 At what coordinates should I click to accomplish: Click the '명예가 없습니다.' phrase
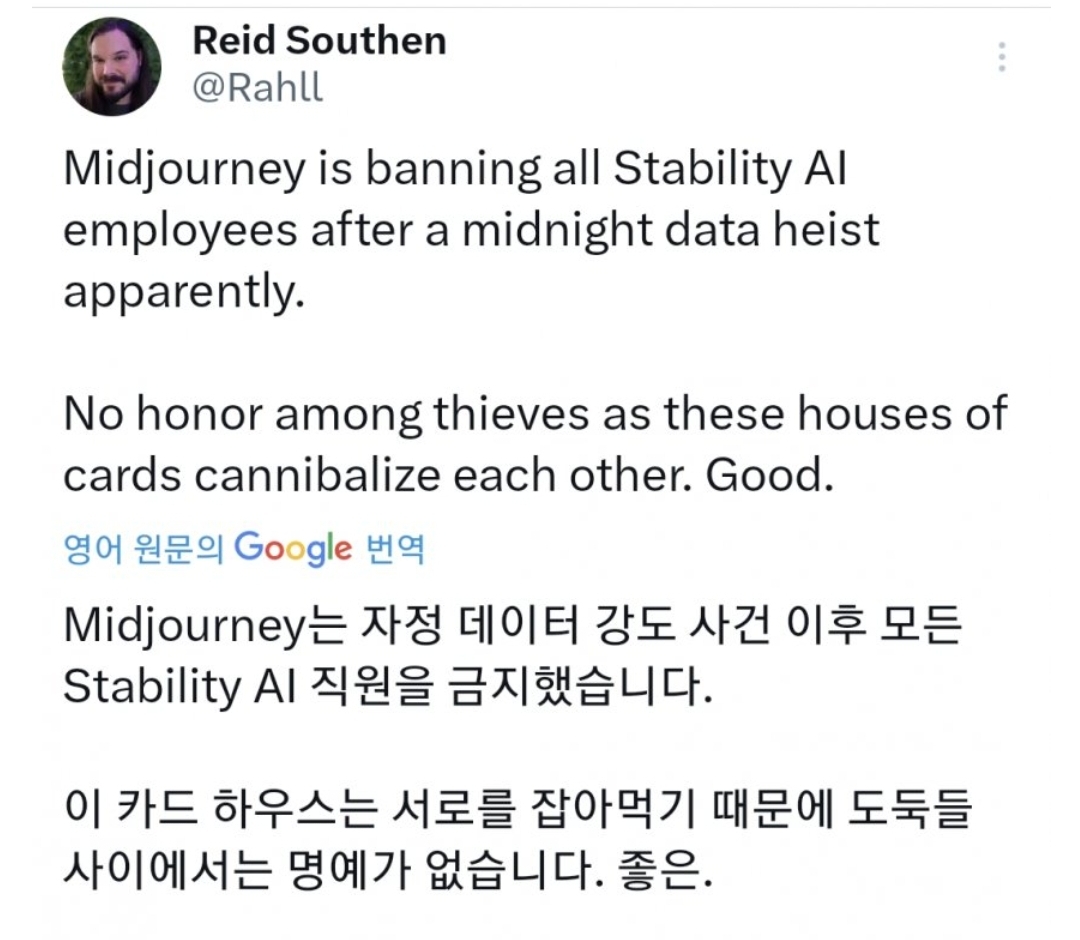443,870
